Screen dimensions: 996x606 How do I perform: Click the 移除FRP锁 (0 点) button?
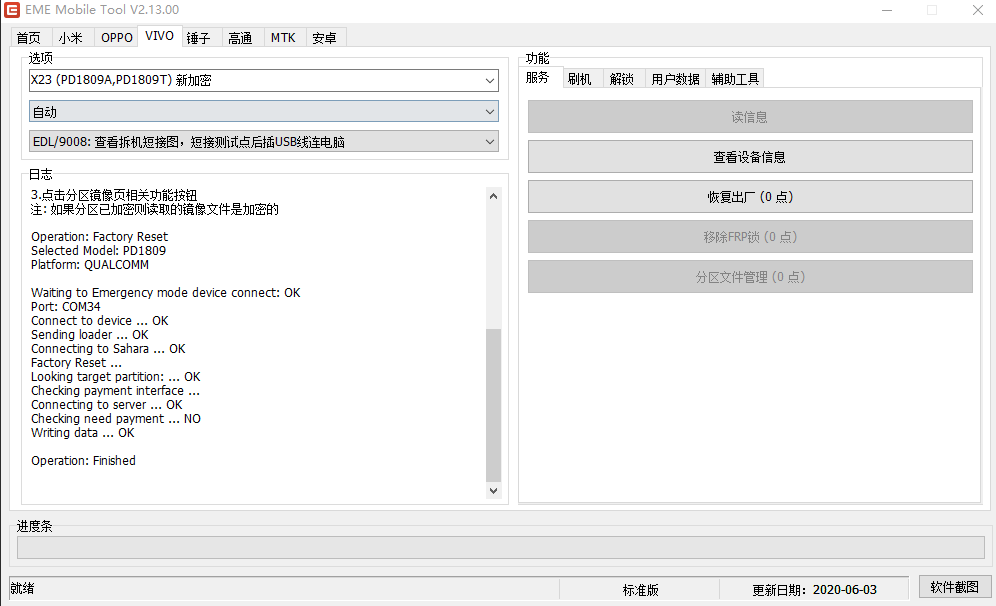coord(750,237)
